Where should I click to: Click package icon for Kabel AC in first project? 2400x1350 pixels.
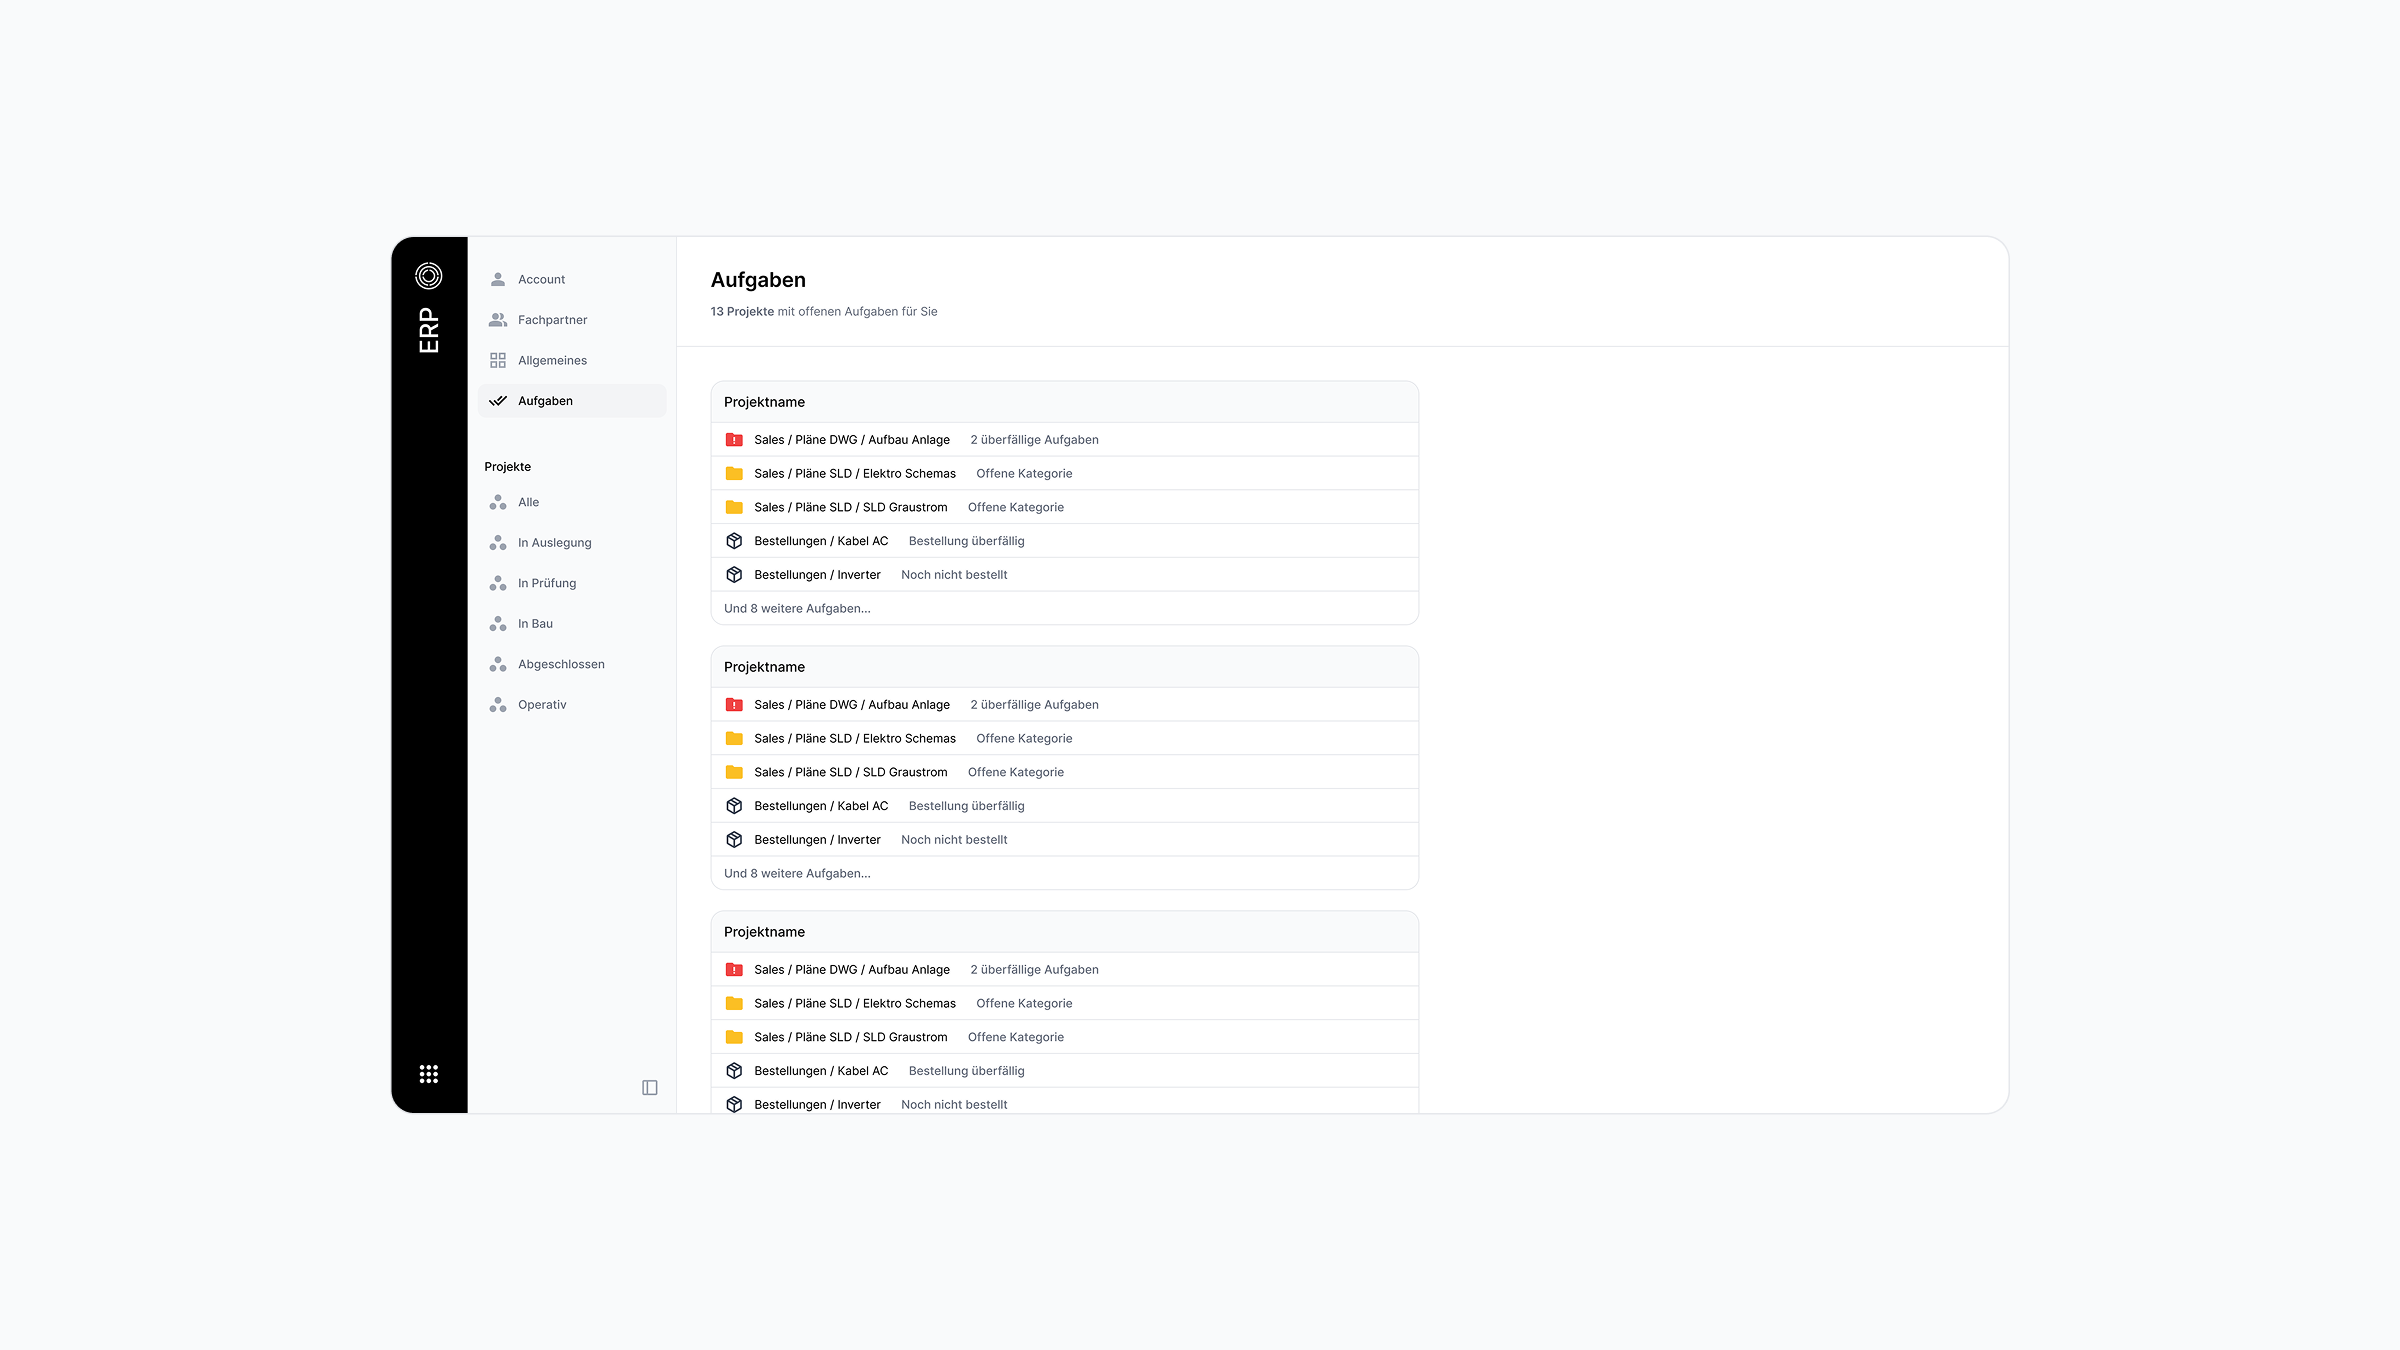tap(734, 541)
